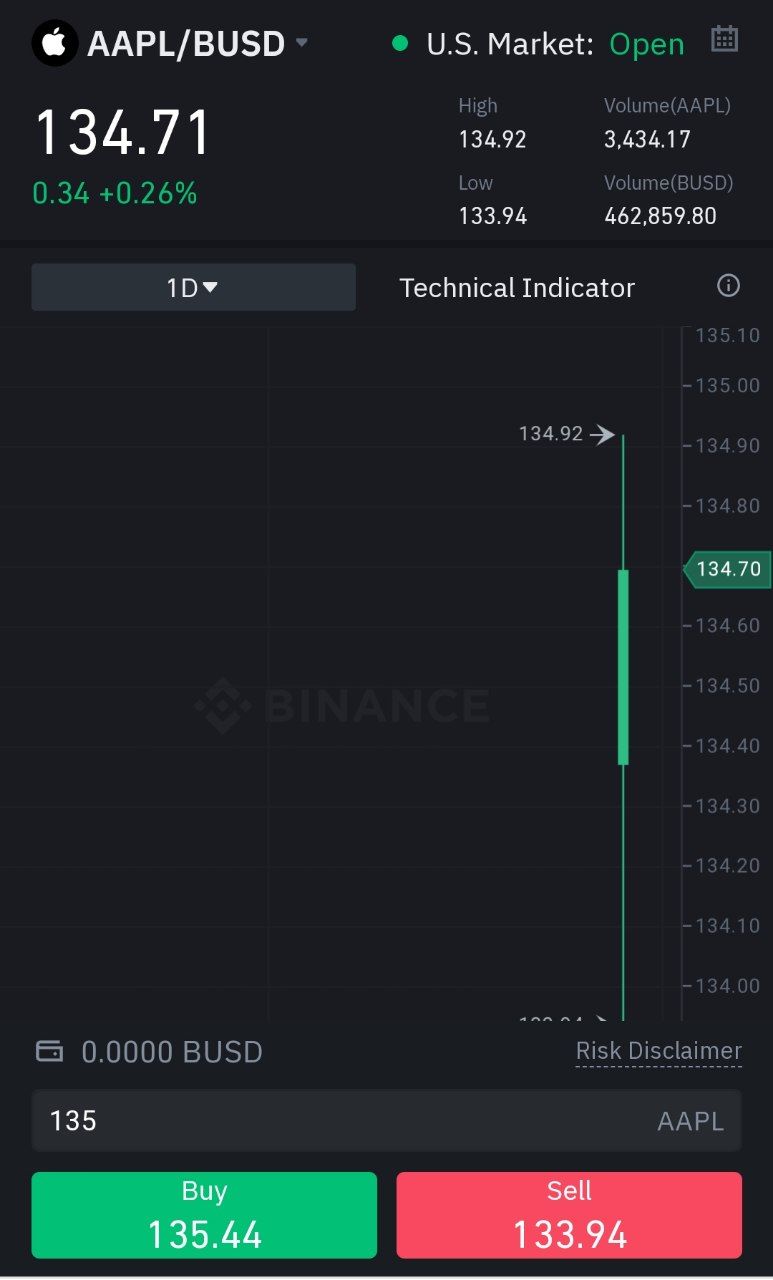Click the AAPL/BUSD pair name
This screenshot has width=773, height=1280.
186,44
